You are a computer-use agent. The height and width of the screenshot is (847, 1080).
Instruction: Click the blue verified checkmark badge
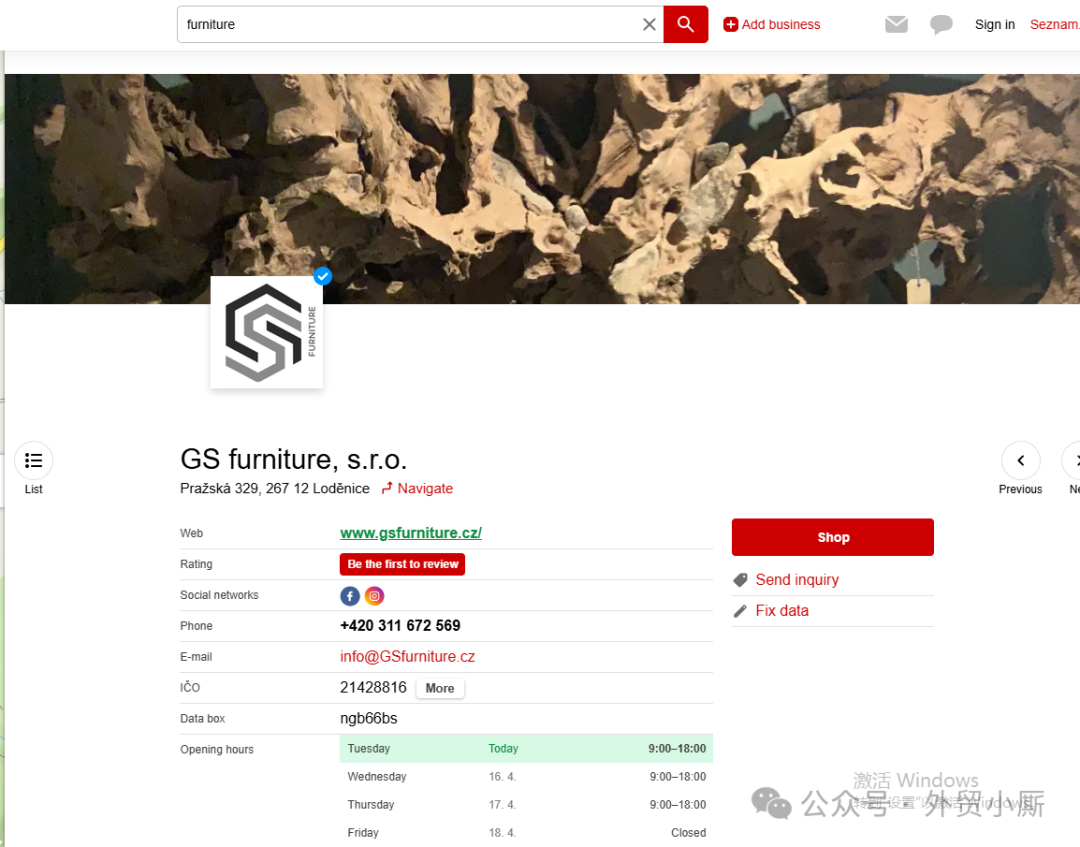[322, 276]
